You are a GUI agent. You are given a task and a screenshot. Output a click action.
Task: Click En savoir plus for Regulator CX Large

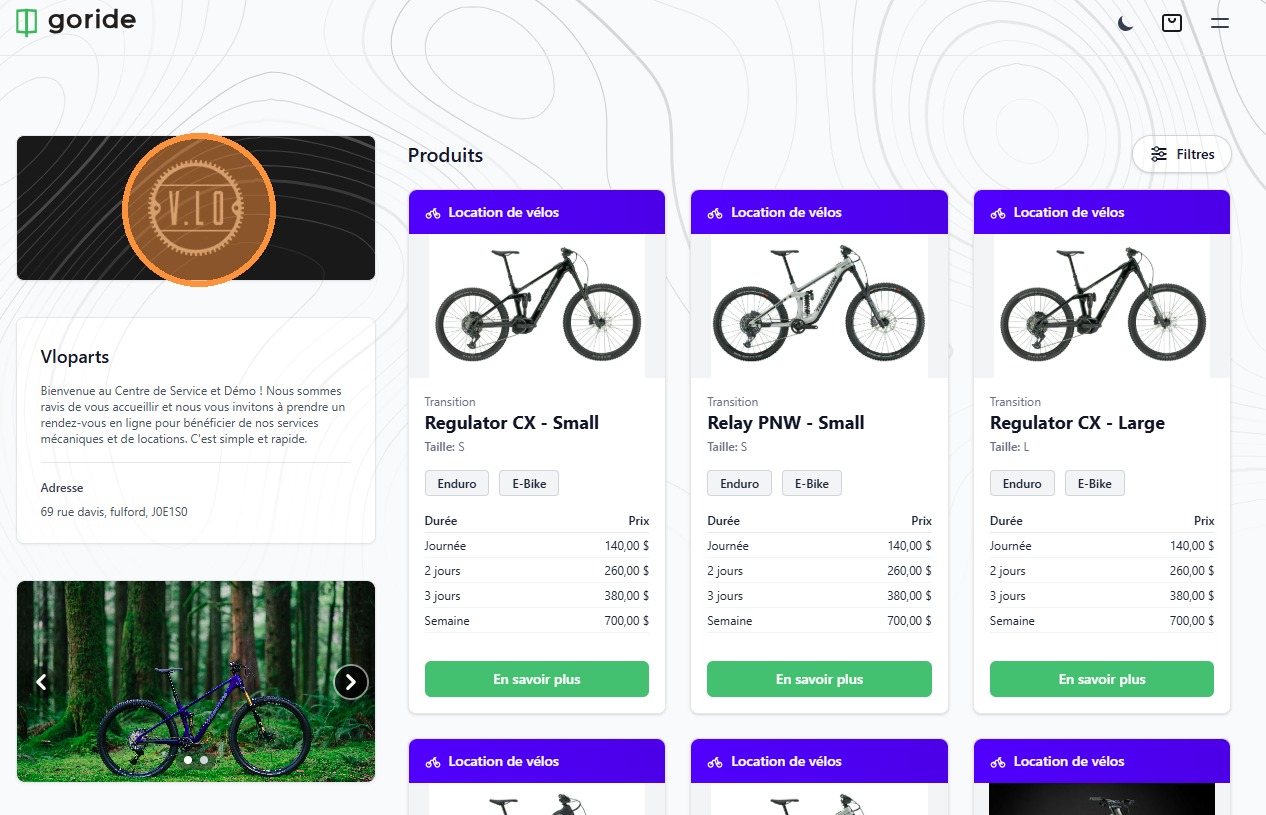click(1102, 679)
